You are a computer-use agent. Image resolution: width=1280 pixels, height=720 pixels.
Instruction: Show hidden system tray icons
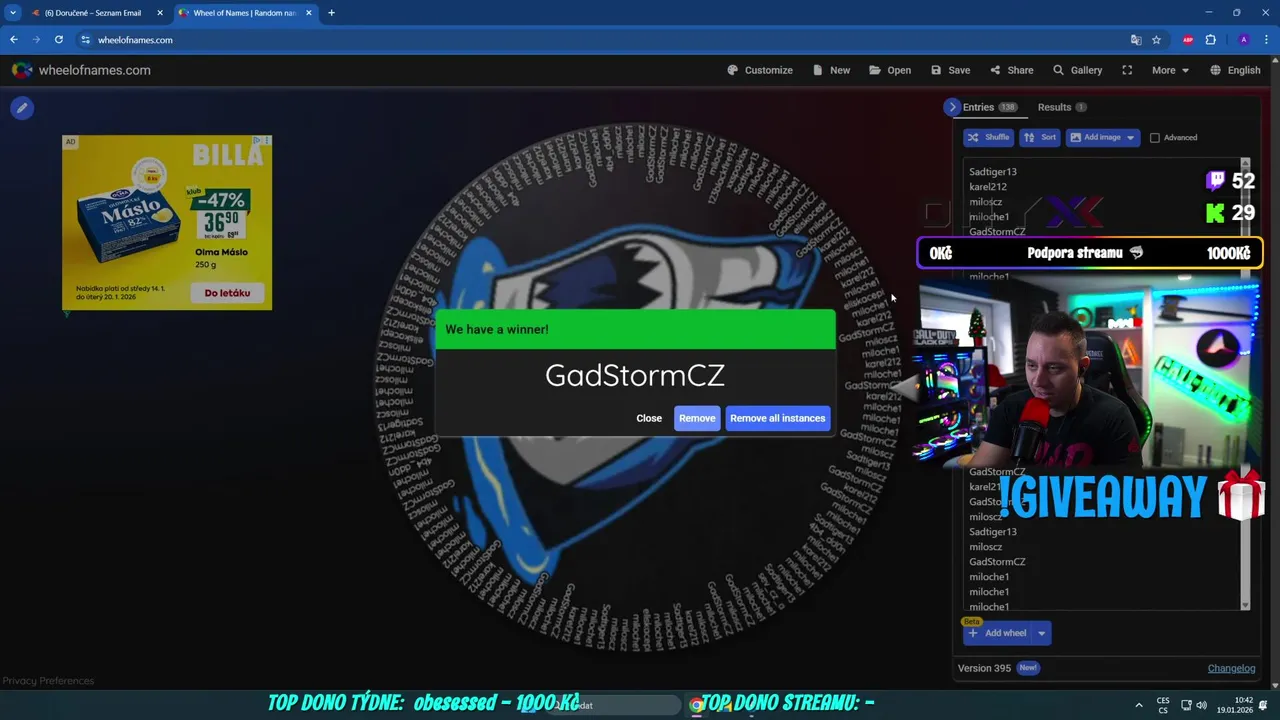point(1138,705)
